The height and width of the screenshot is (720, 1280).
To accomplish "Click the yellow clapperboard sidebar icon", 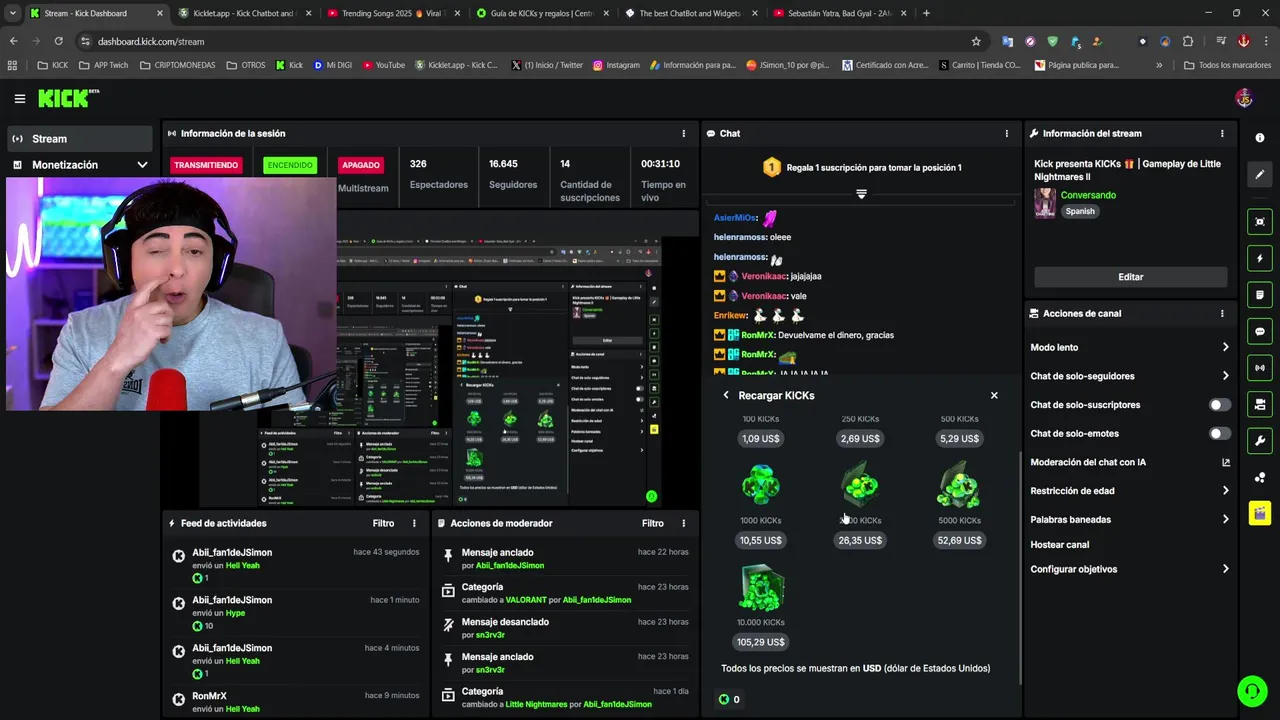I will [x=1260, y=514].
